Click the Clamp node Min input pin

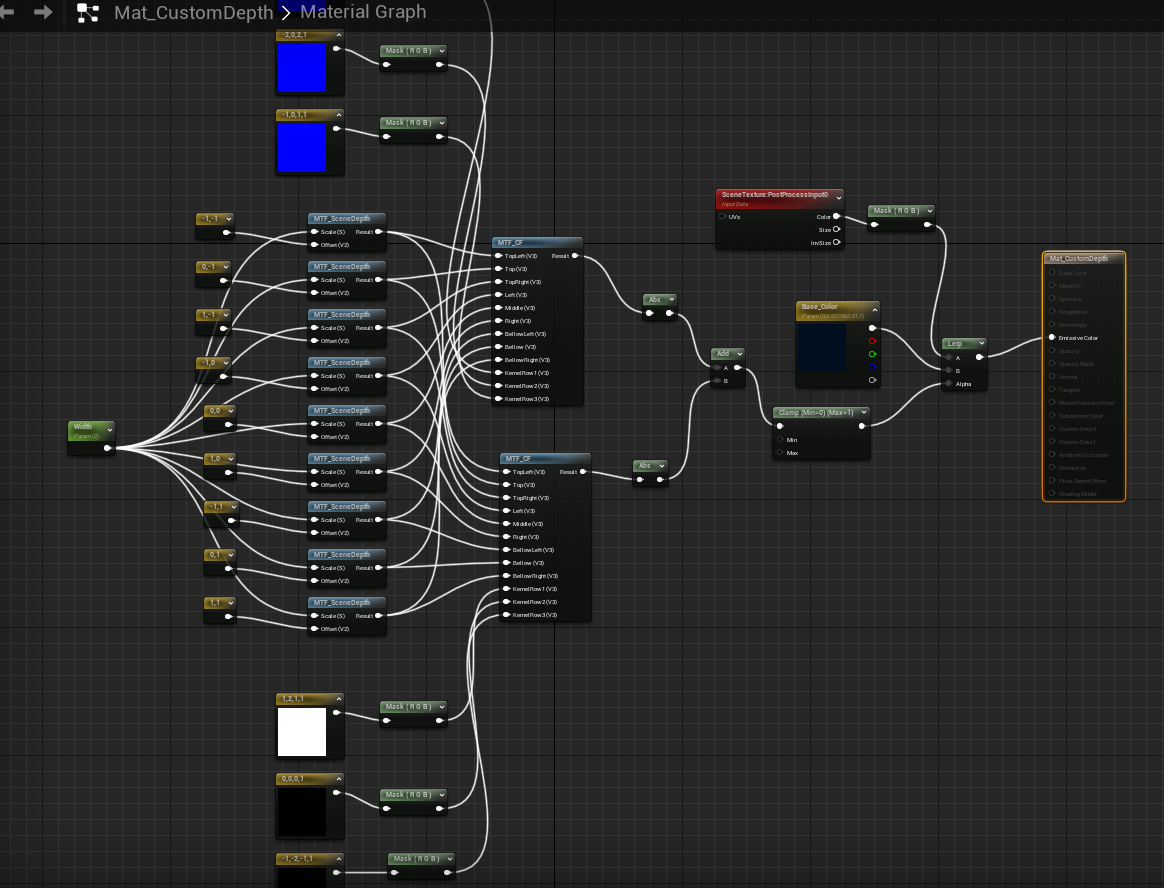coord(779,439)
